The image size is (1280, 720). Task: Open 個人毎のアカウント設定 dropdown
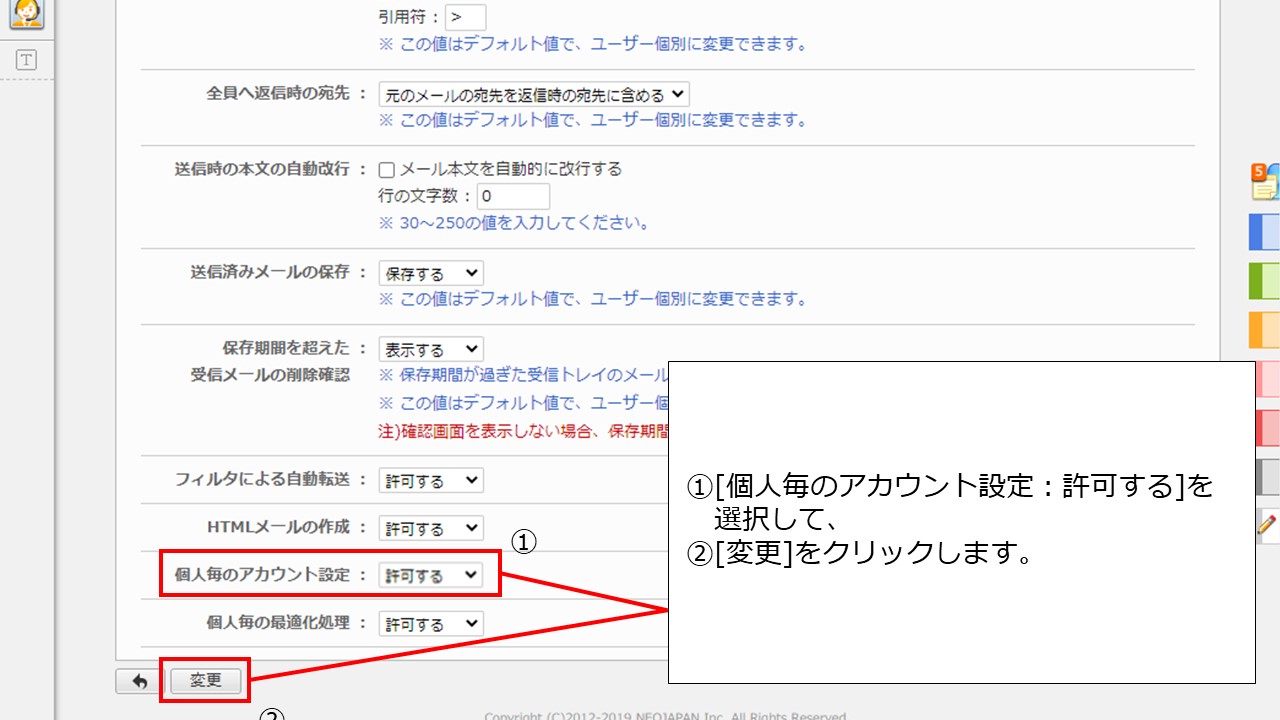[x=431, y=576]
